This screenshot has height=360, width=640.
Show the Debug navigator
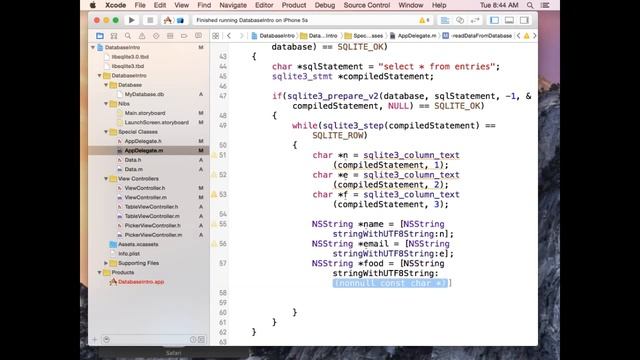click(x=170, y=36)
